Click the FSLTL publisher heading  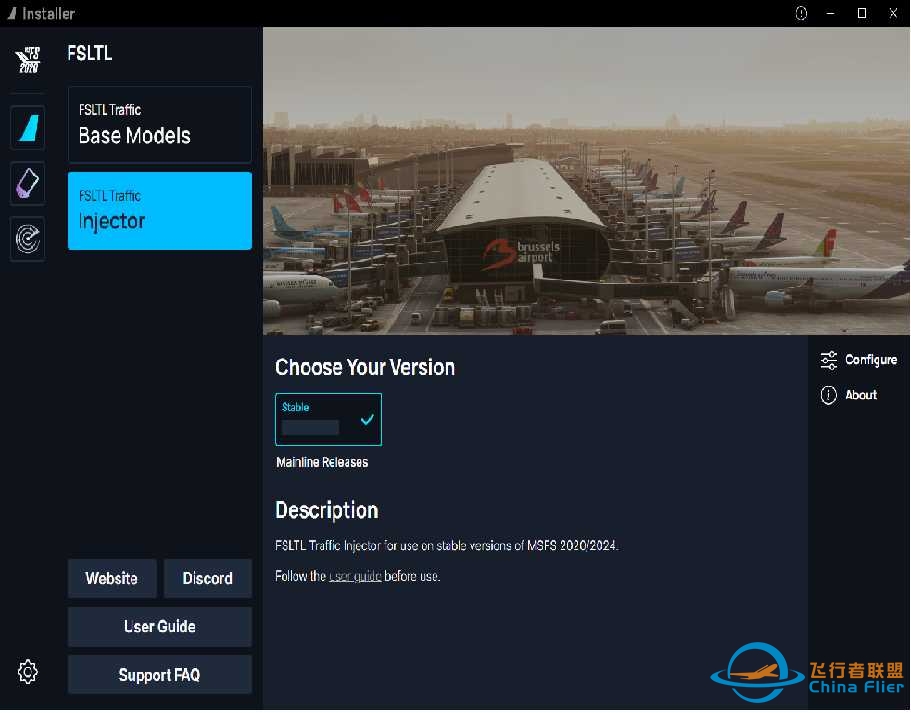[89, 53]
